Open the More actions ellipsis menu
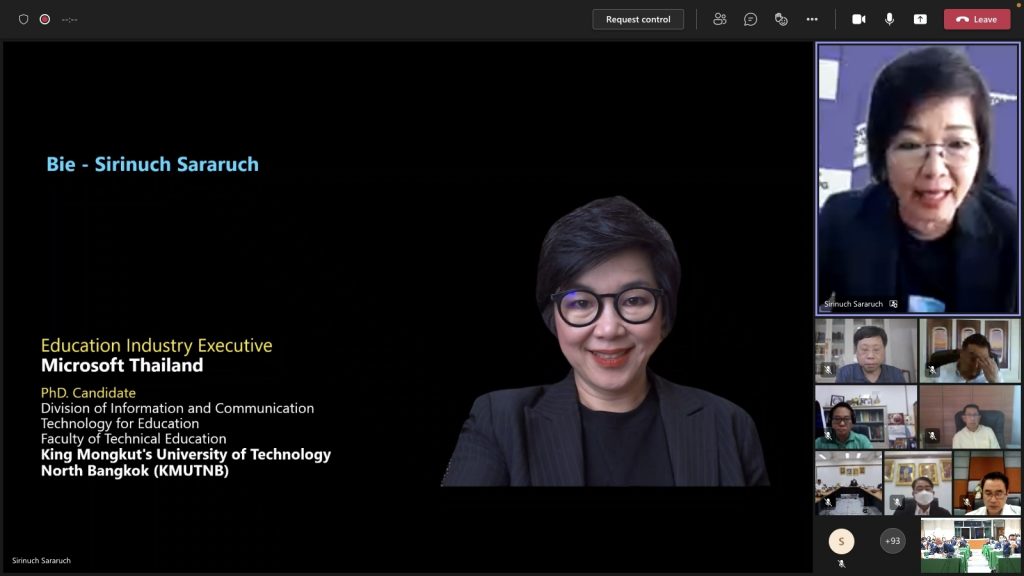Viewport: 1024px width, 576px height. (x=812, y=19)
